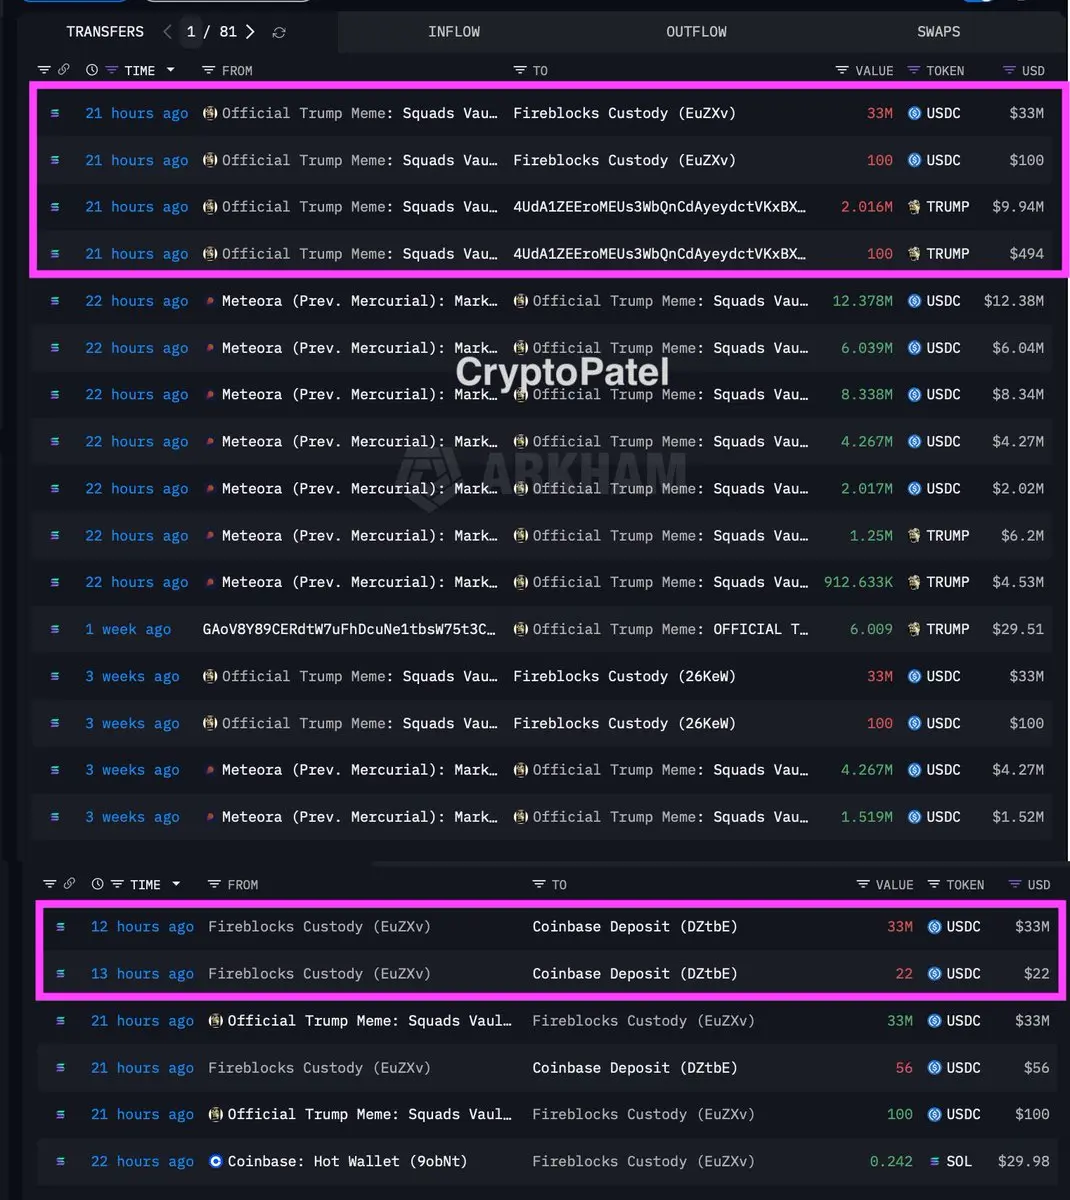Open Fireblocks Custody (EuZXv) sender on the $56 row
Image resolution: width=1070 pixels, height=1200 pixels.
[x=319, y=1067]
